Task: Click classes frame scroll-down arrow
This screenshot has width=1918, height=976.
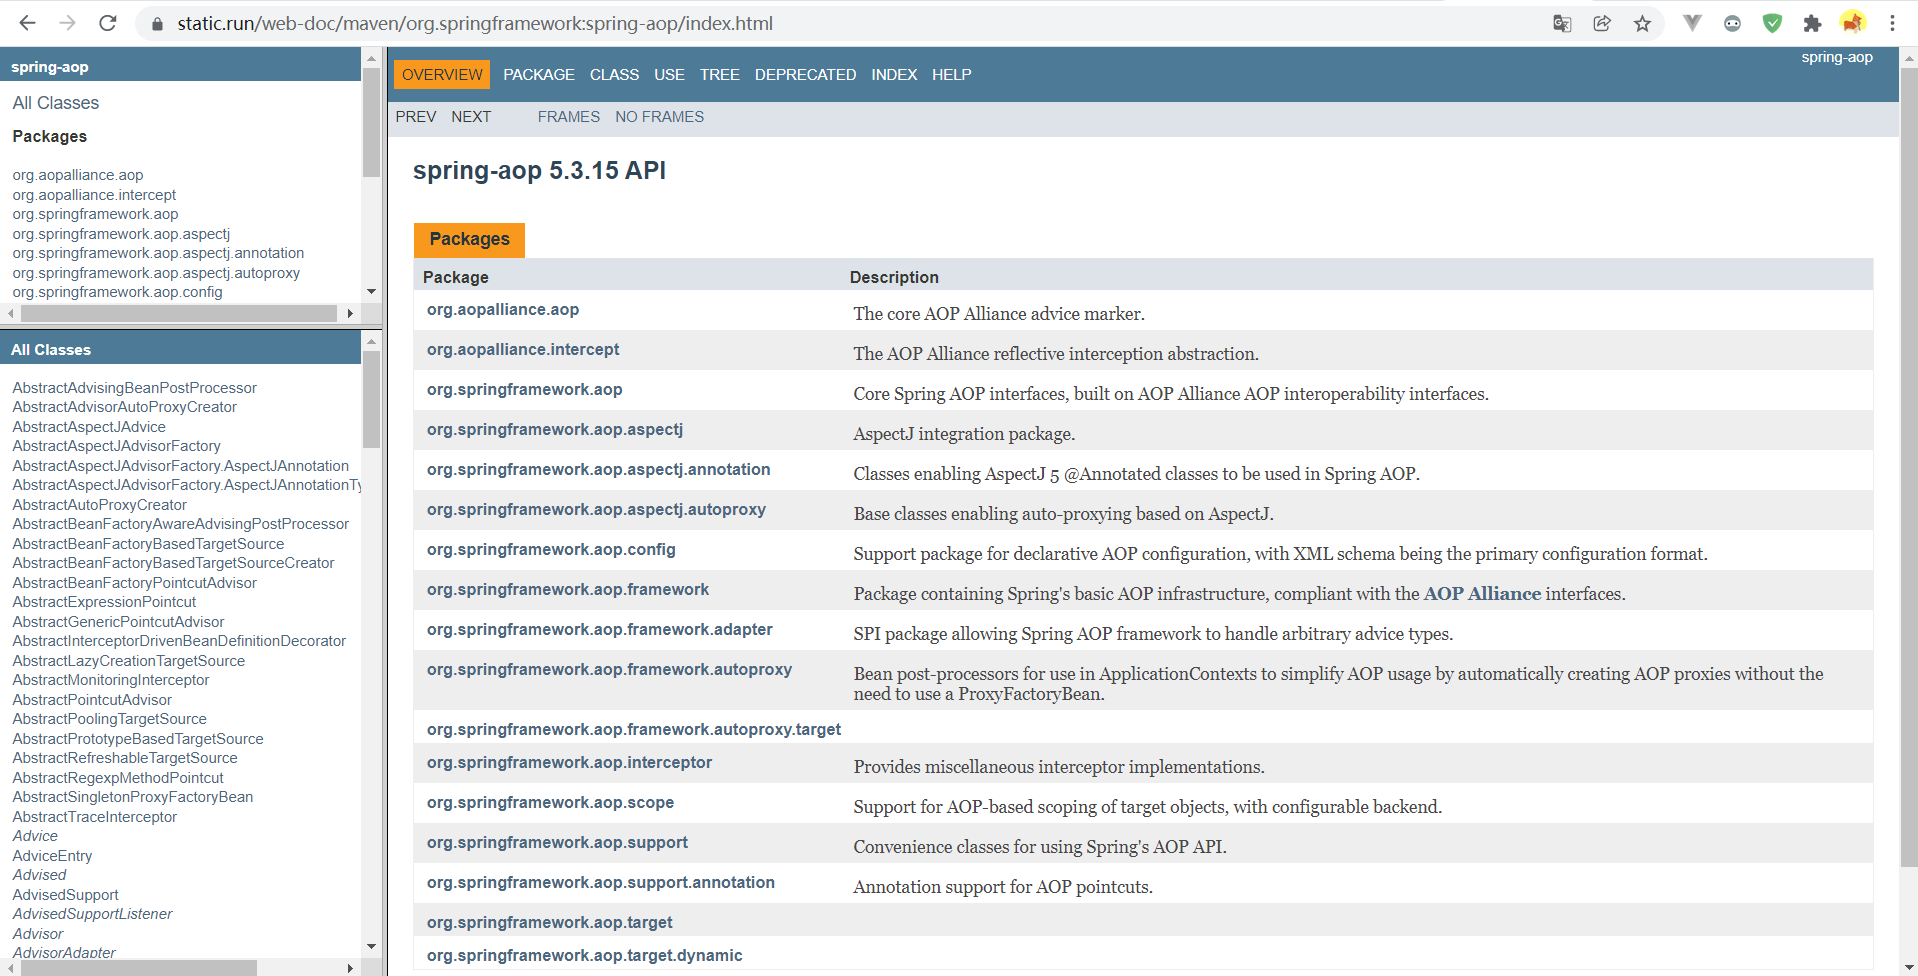Action: [371, 946]
